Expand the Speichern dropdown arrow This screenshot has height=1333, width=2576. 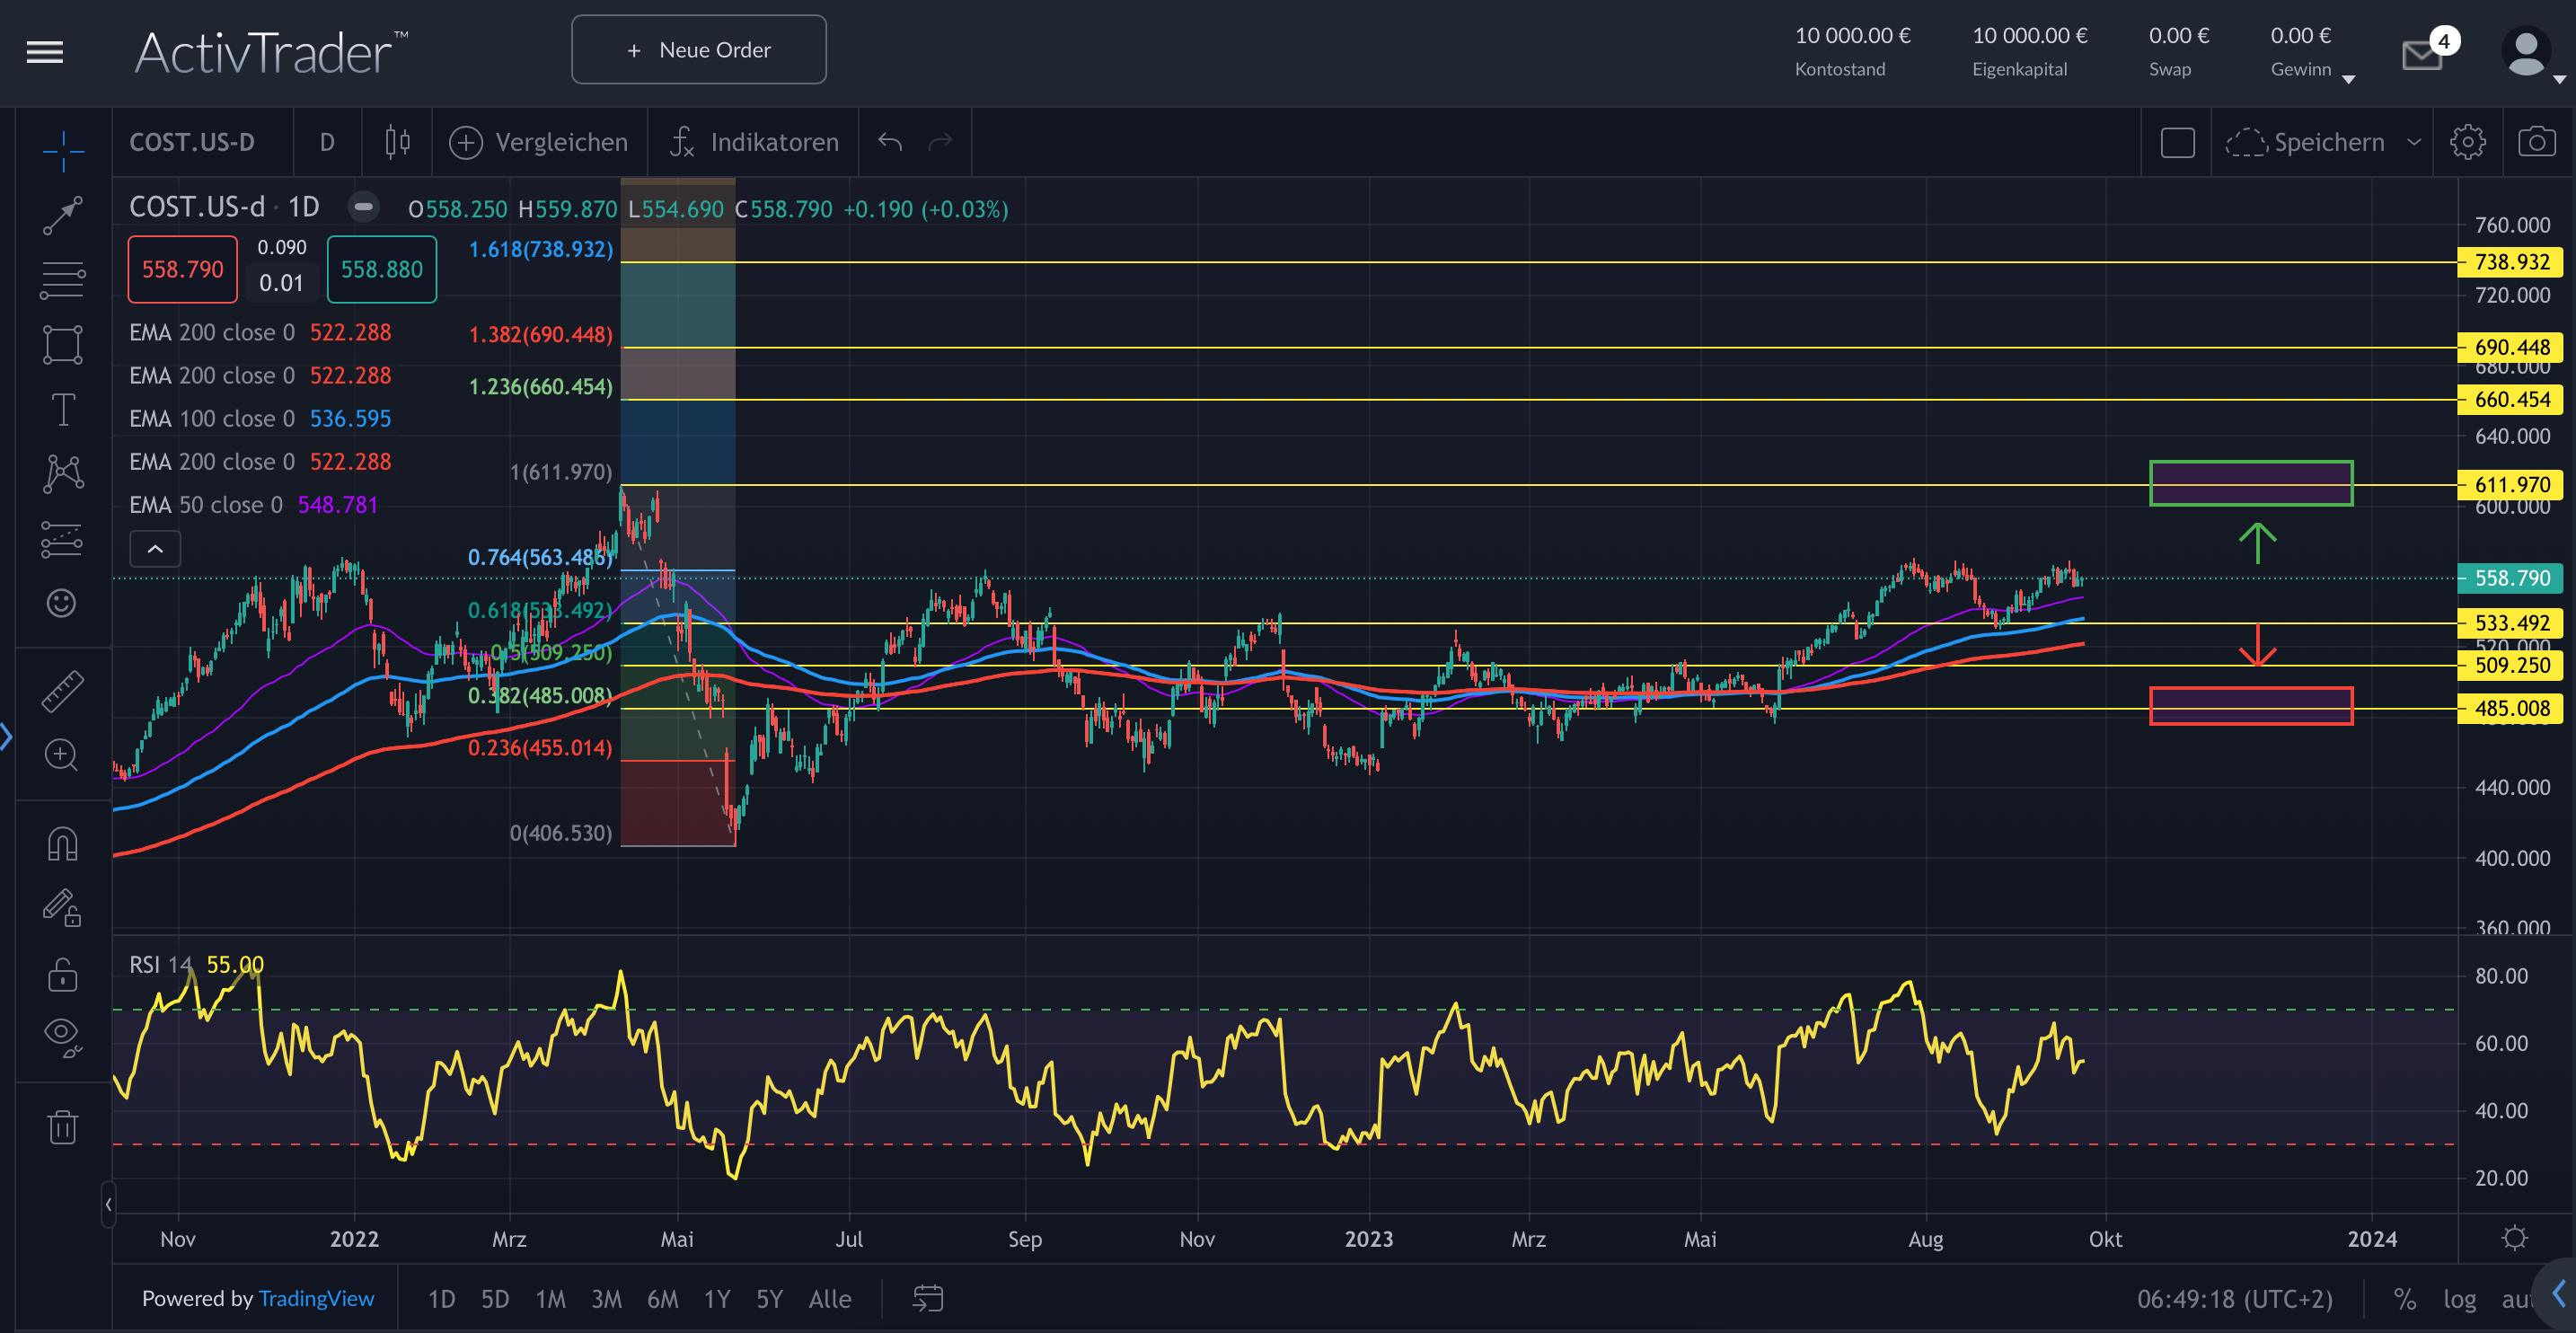tap(2413, 142)
